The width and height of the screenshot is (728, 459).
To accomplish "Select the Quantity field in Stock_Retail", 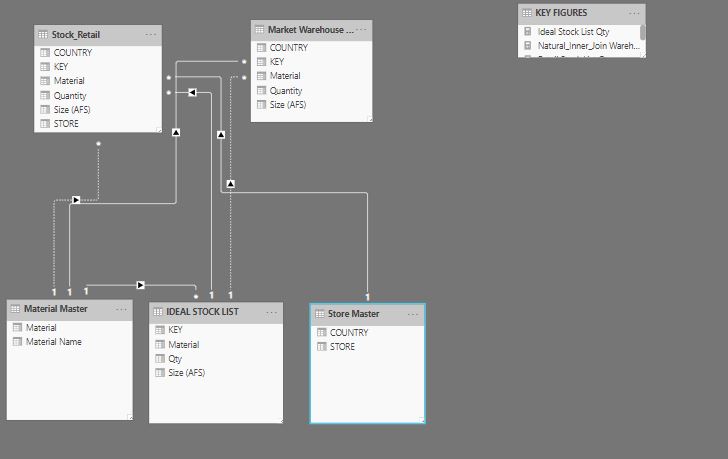I will click(98, 96).
